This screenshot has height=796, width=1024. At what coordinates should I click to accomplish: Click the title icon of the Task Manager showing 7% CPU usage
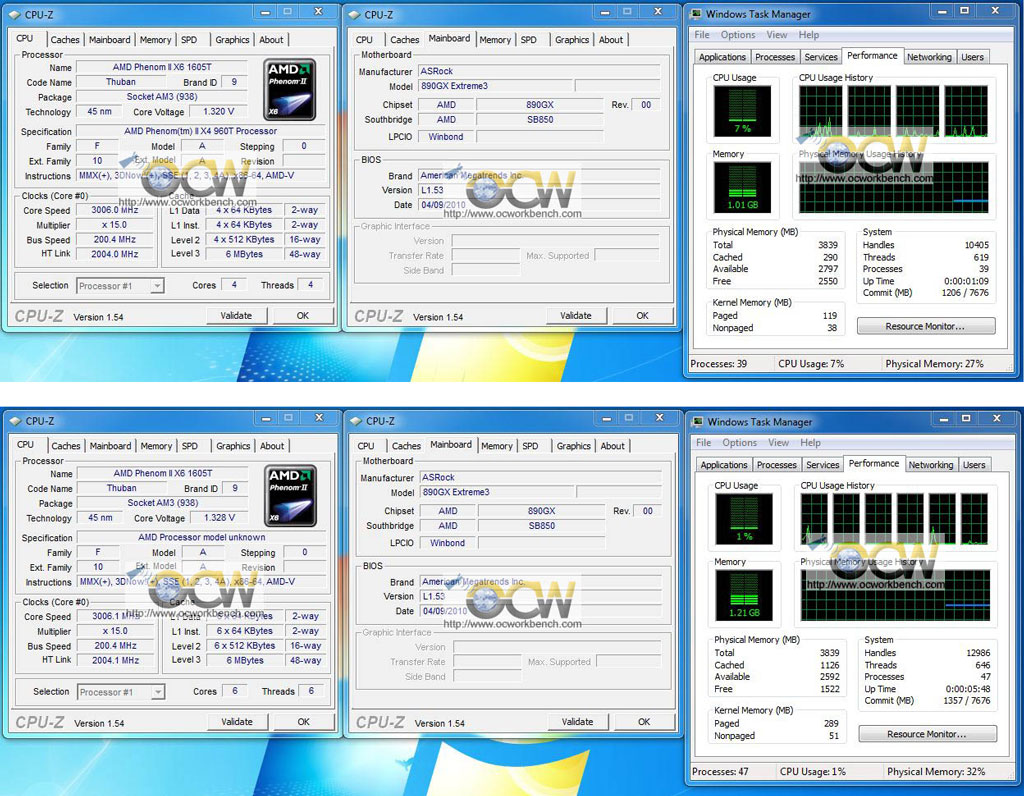click(x=696, y=14)
